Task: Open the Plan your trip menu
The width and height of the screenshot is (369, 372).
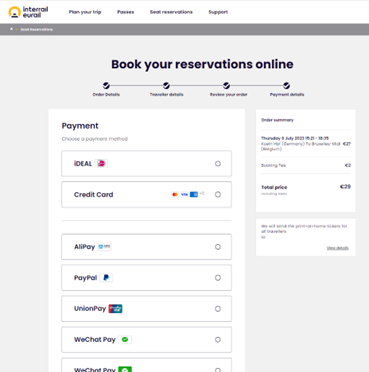Action: click(85, 12)
